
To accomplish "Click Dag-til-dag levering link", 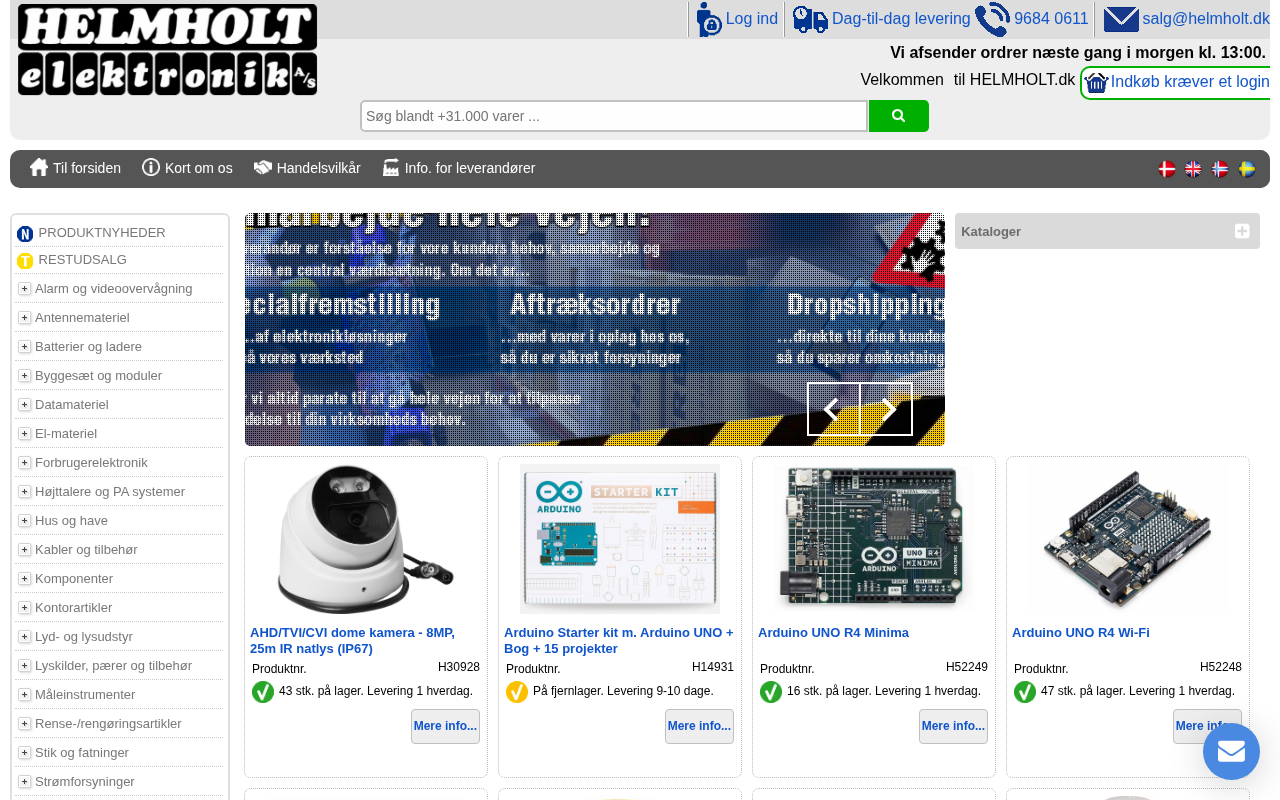I will point(901,19).
